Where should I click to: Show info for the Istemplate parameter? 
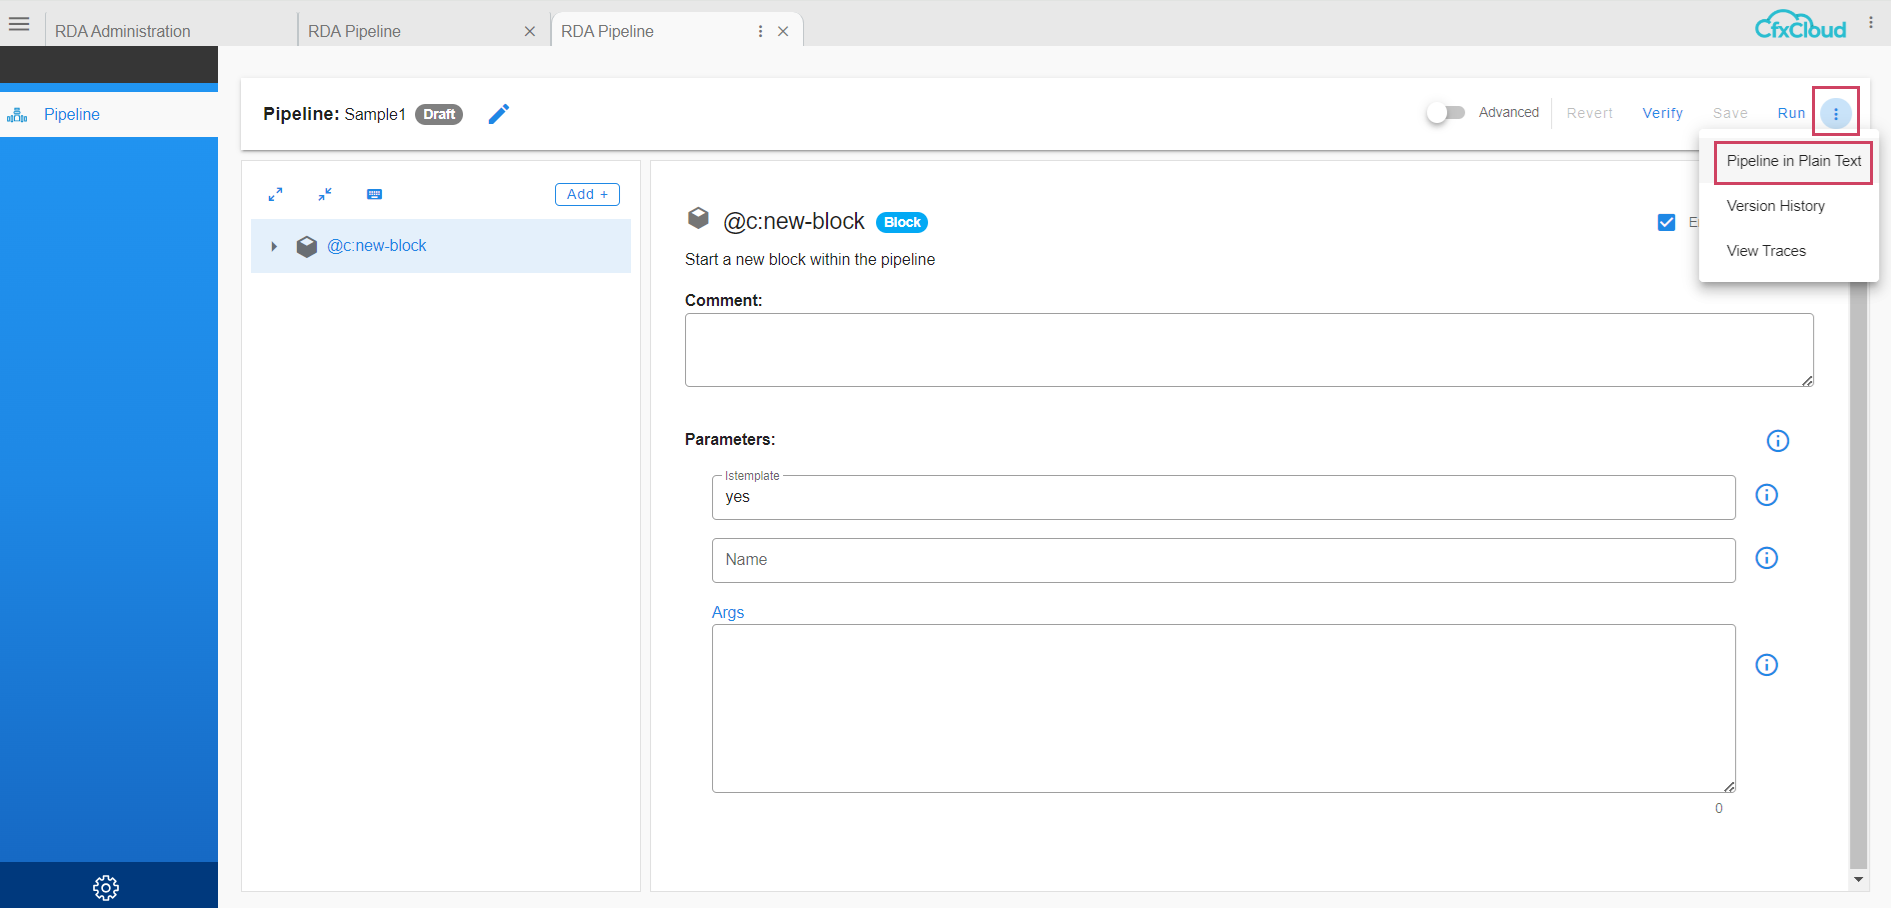tap(1766, 494)
